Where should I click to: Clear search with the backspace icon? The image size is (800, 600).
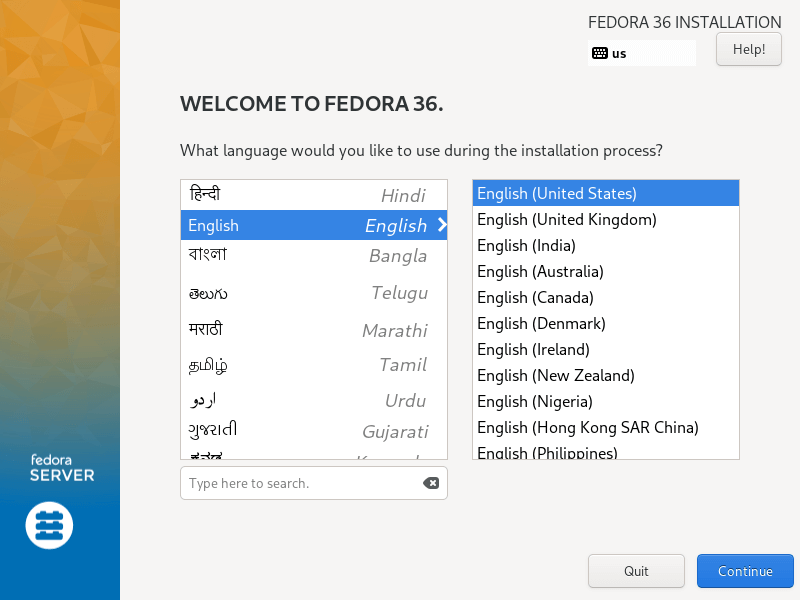click(431, 483)
